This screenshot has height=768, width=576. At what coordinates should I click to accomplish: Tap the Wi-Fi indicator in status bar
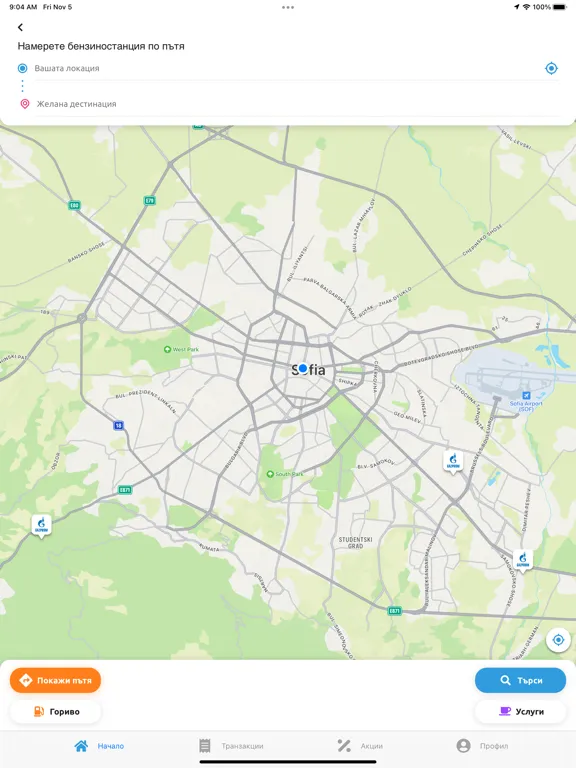click(x=527, y=7)
